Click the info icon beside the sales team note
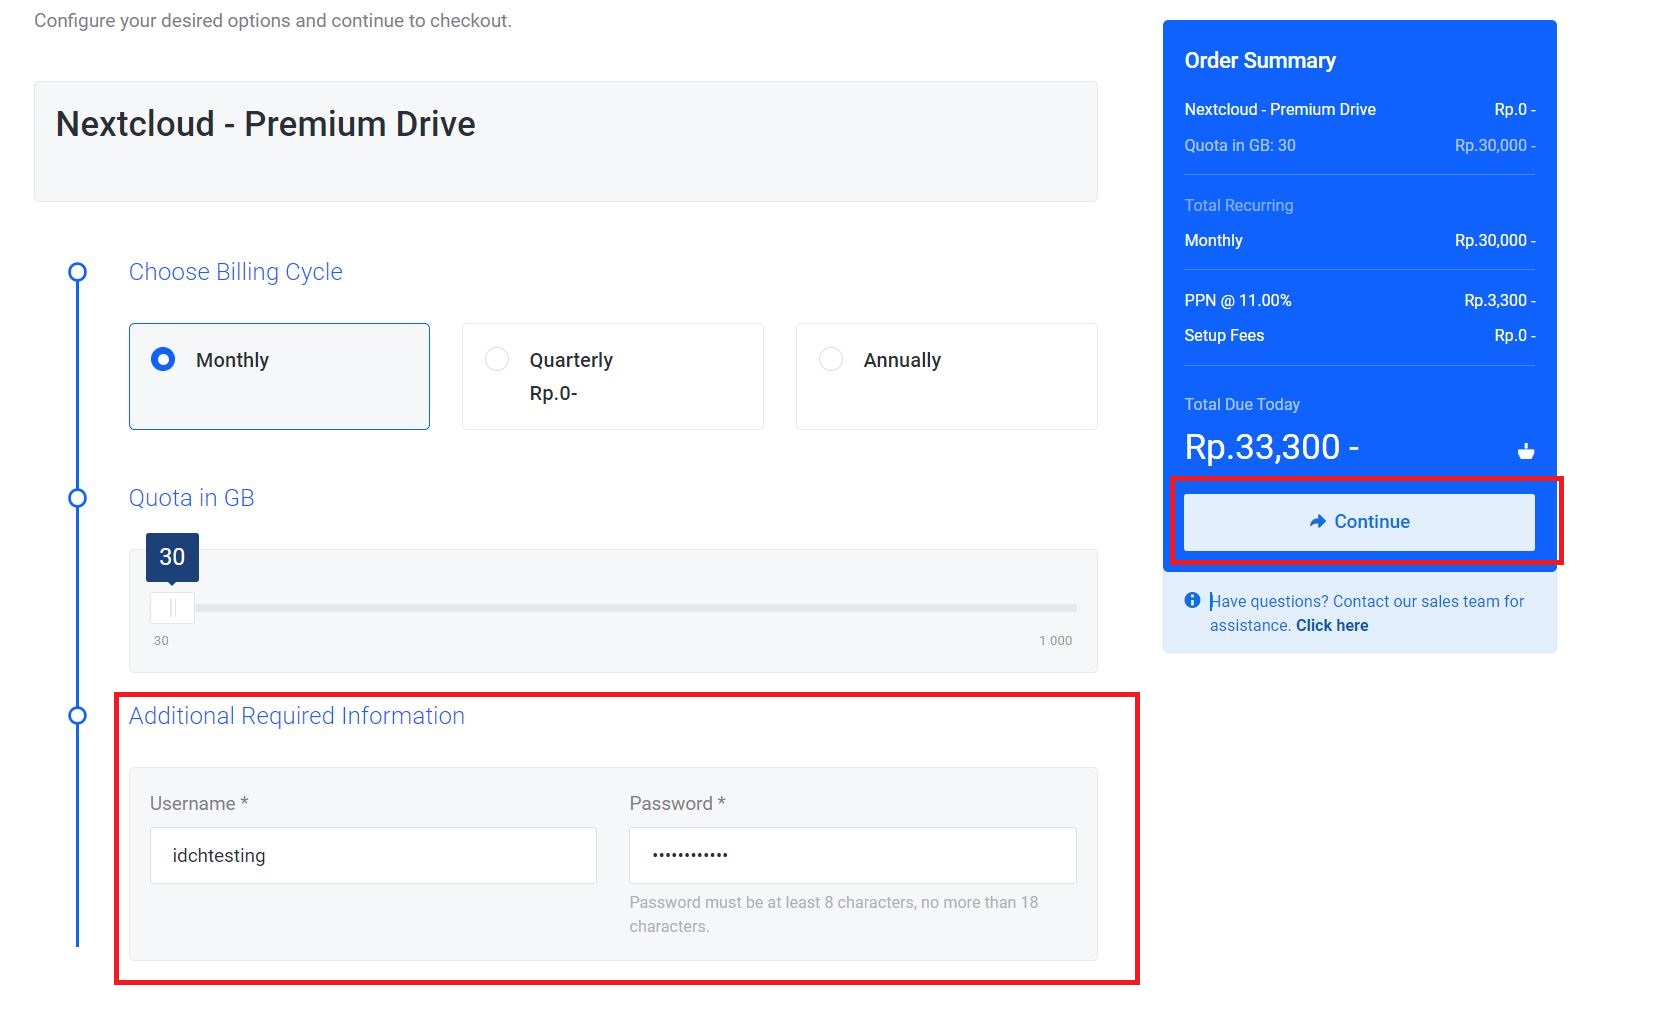1658x1015 pixels. (x=1191, y=600)
